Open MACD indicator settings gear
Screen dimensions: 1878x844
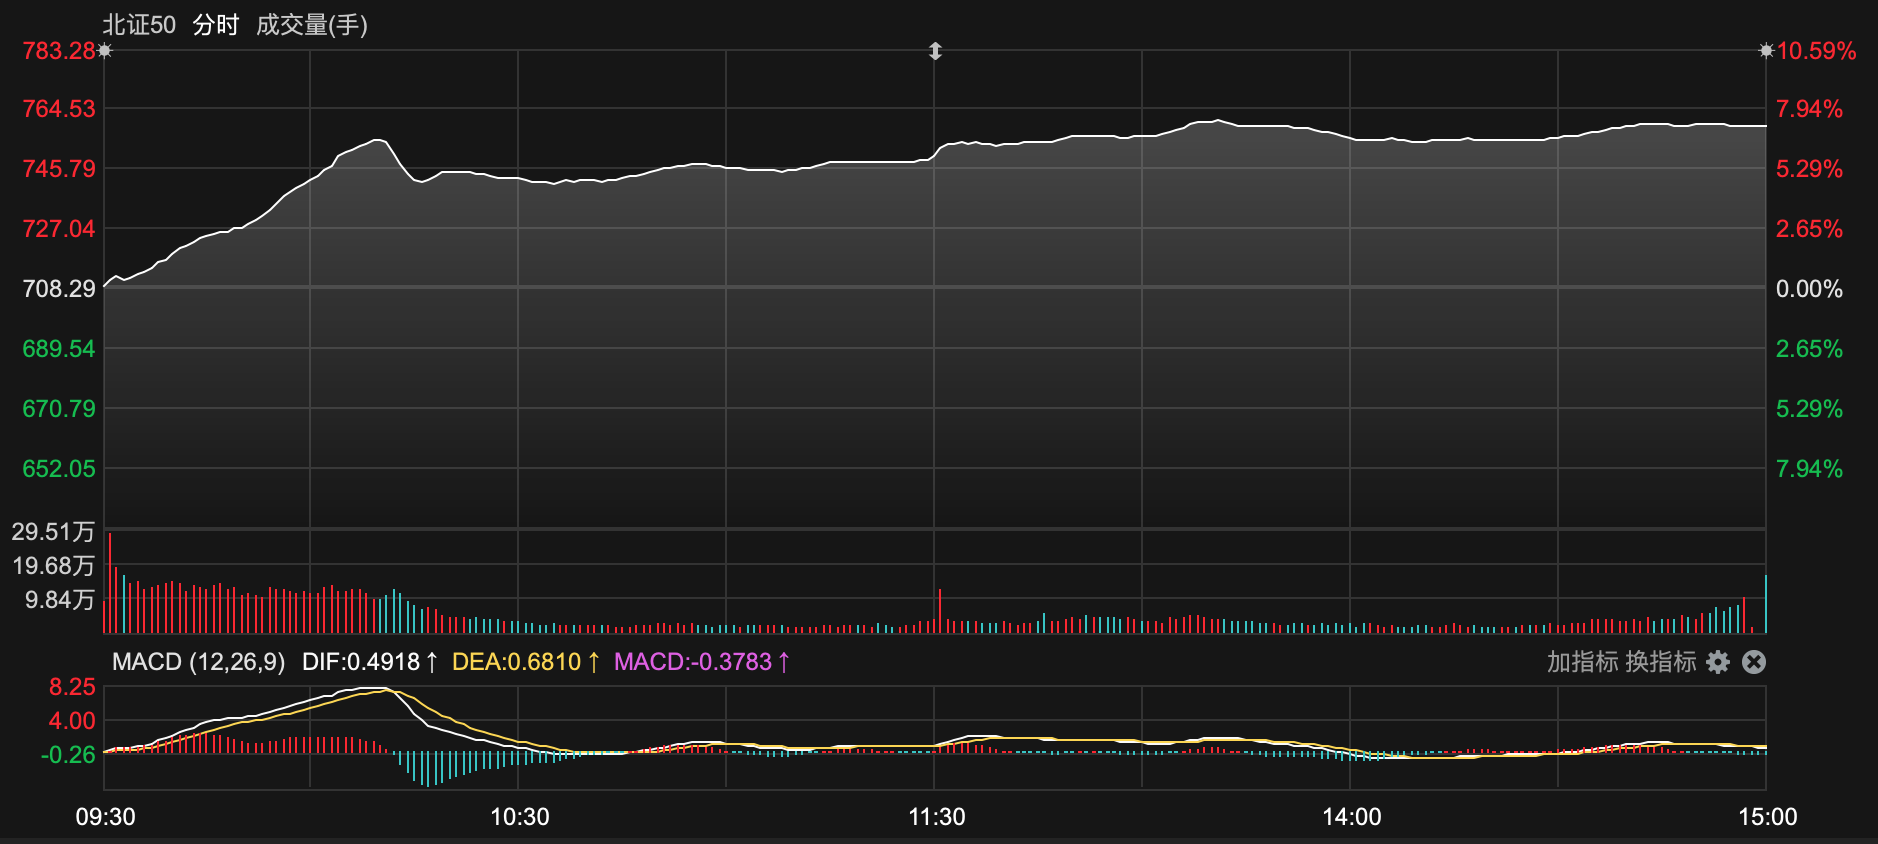coord(1718,662)
